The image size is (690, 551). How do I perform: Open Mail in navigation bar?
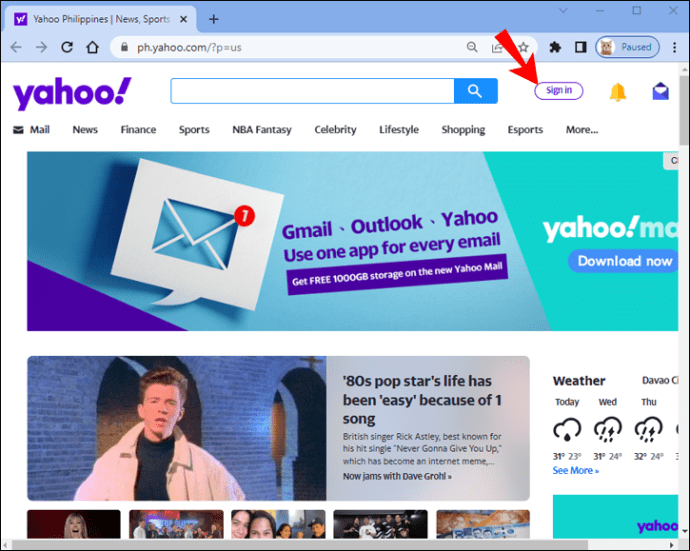point(31,130)
